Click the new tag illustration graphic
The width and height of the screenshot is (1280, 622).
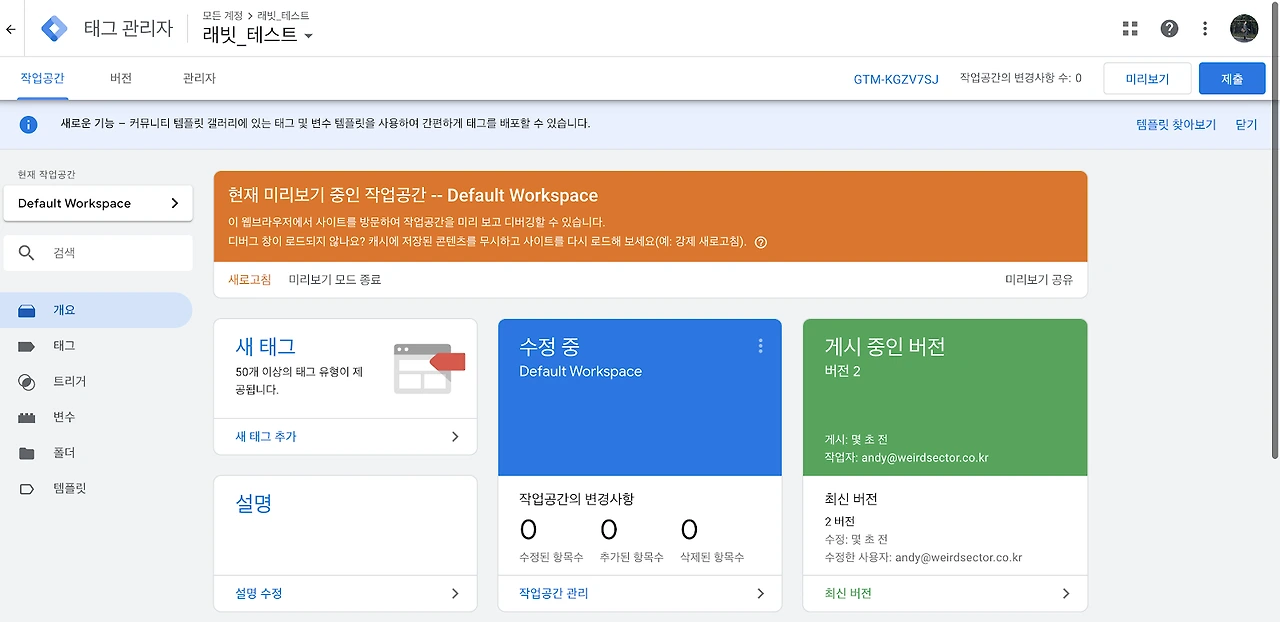click(x=430, y=367)
